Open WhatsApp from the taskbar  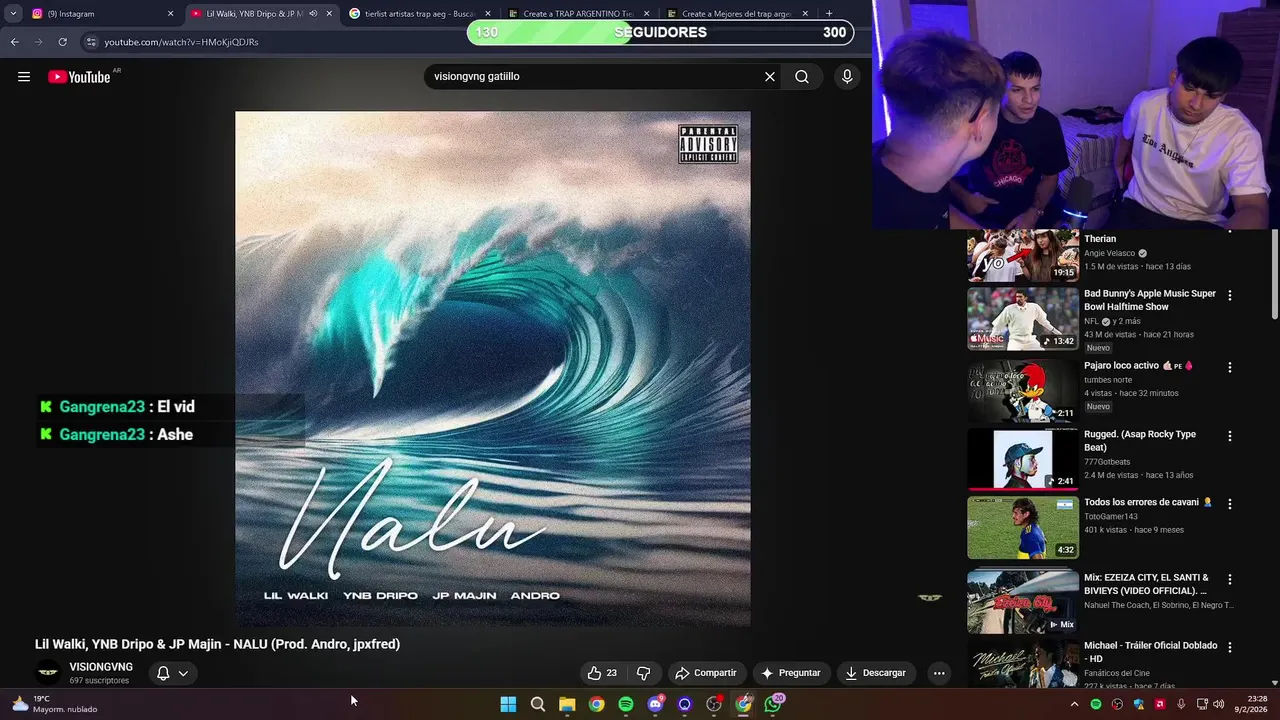[773, 704]
